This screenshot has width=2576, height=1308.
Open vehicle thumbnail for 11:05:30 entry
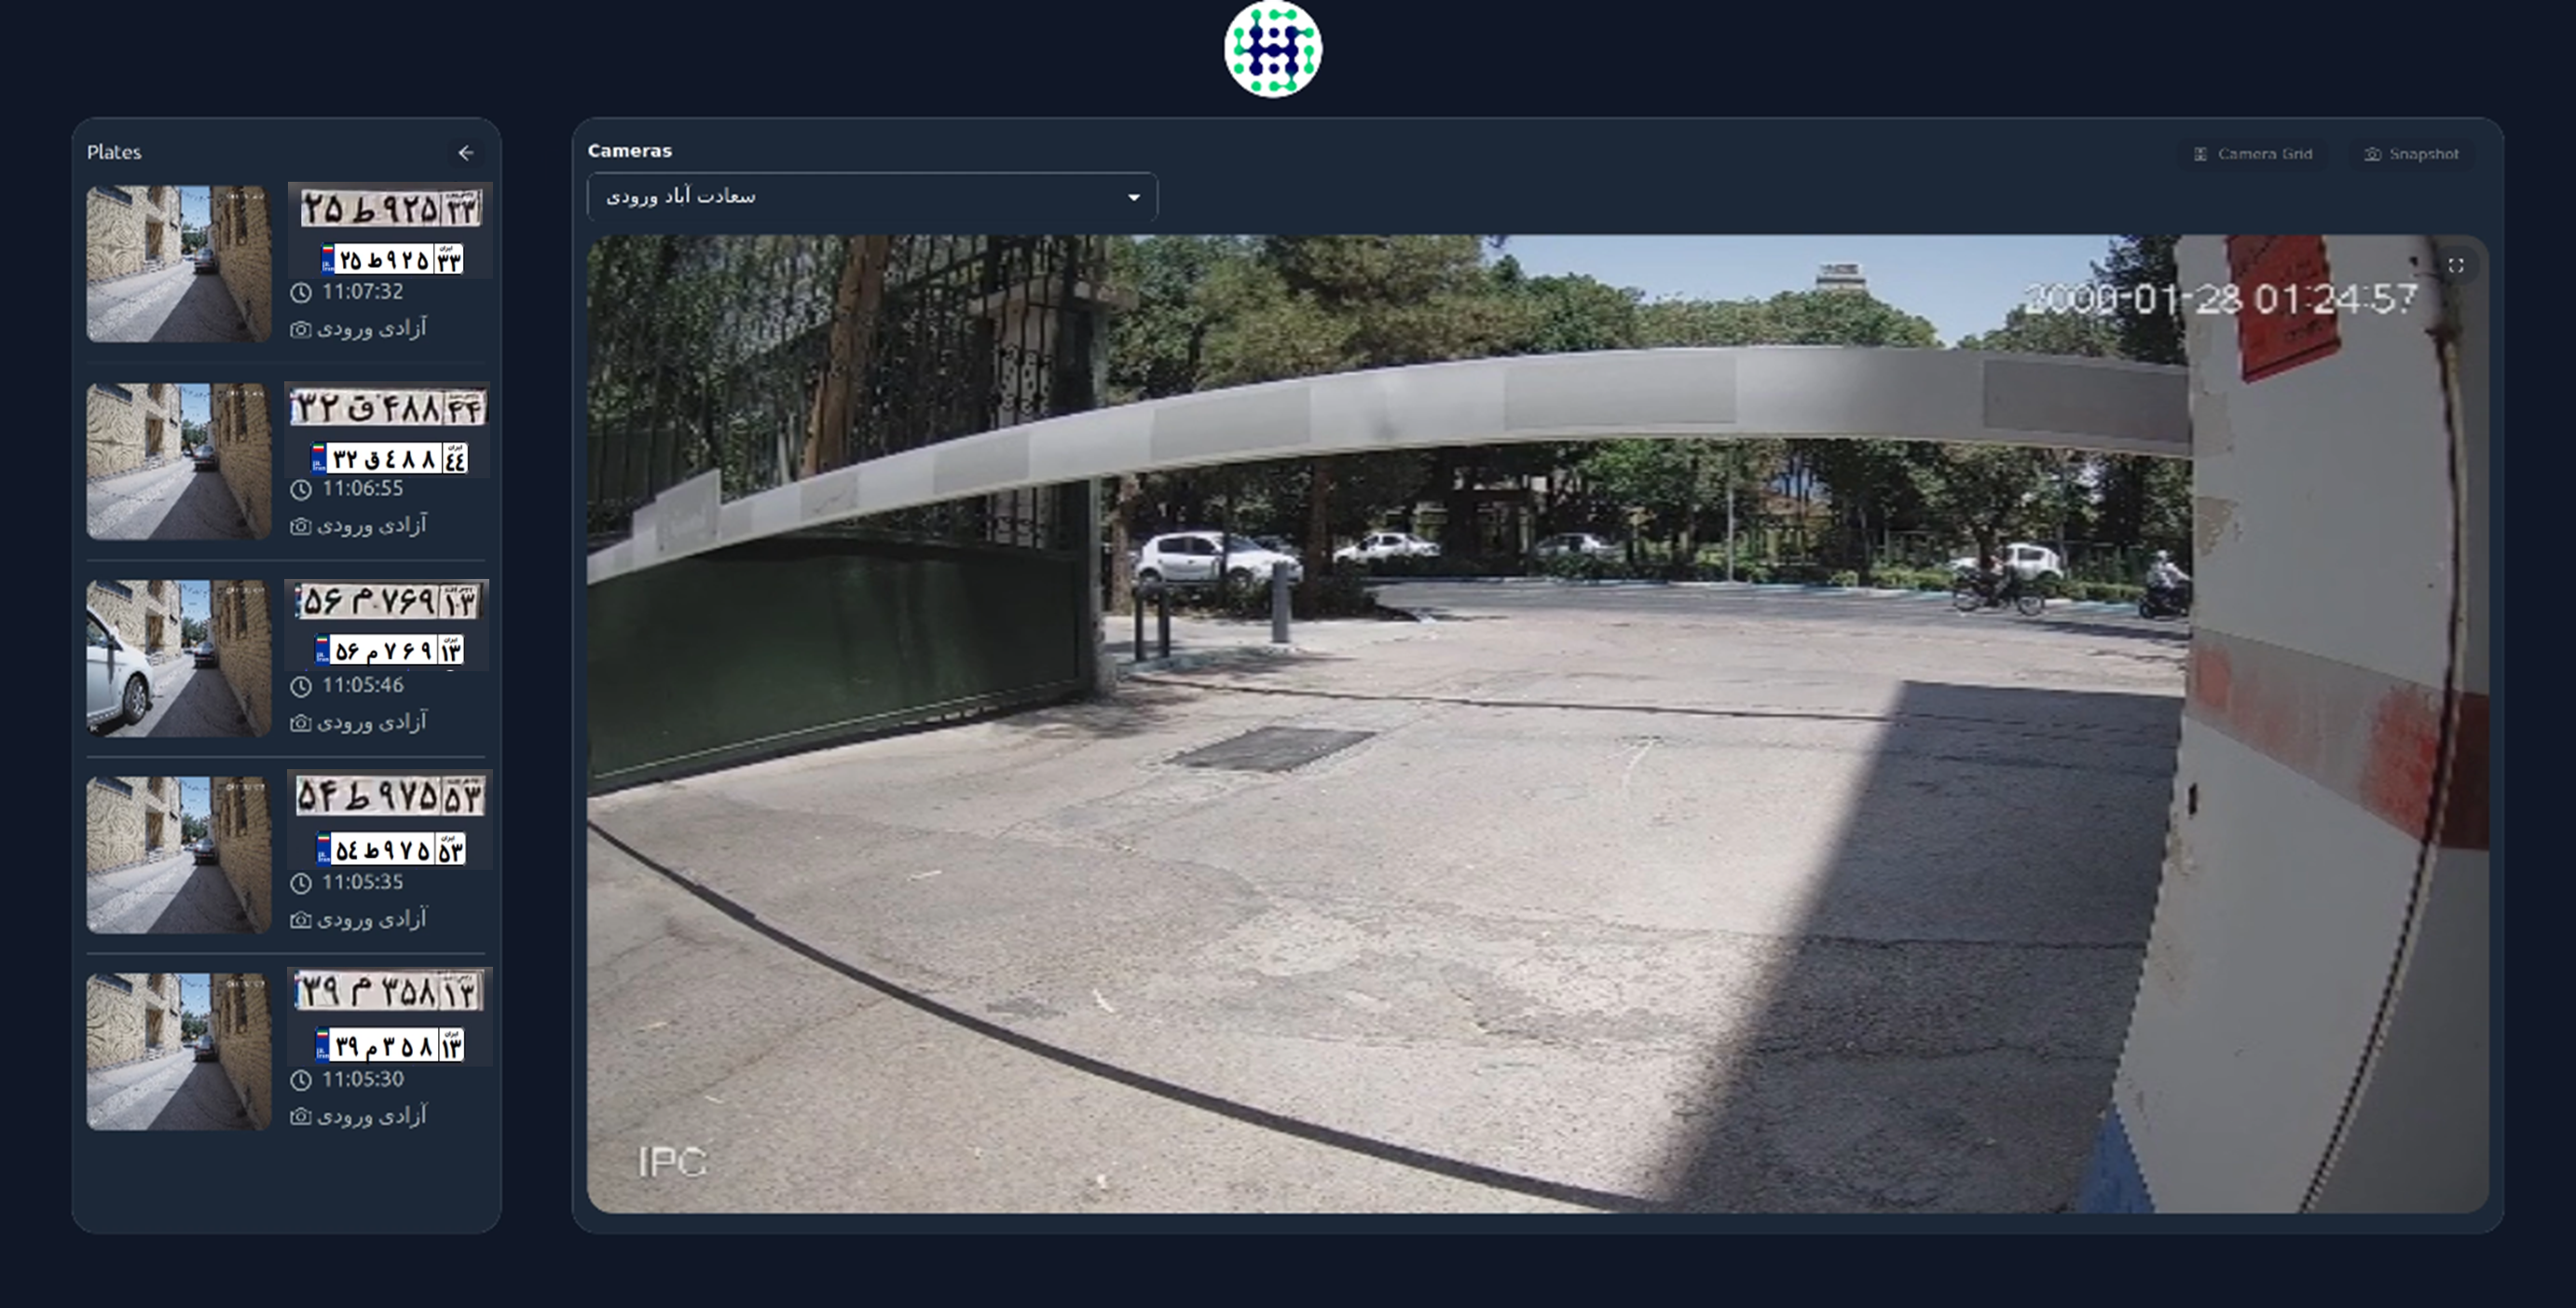click(179, 1052)
